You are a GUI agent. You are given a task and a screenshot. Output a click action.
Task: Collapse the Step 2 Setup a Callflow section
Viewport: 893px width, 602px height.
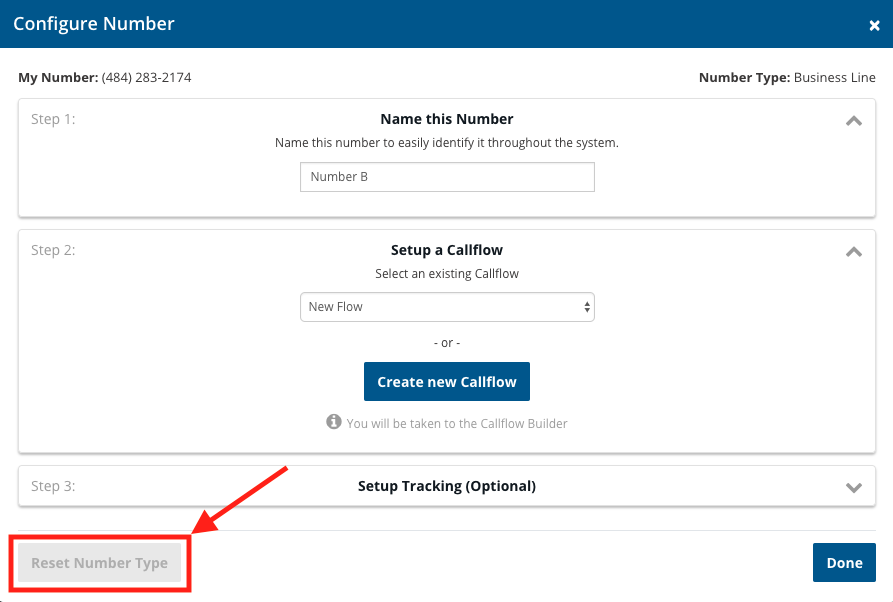tap(853, 252)
